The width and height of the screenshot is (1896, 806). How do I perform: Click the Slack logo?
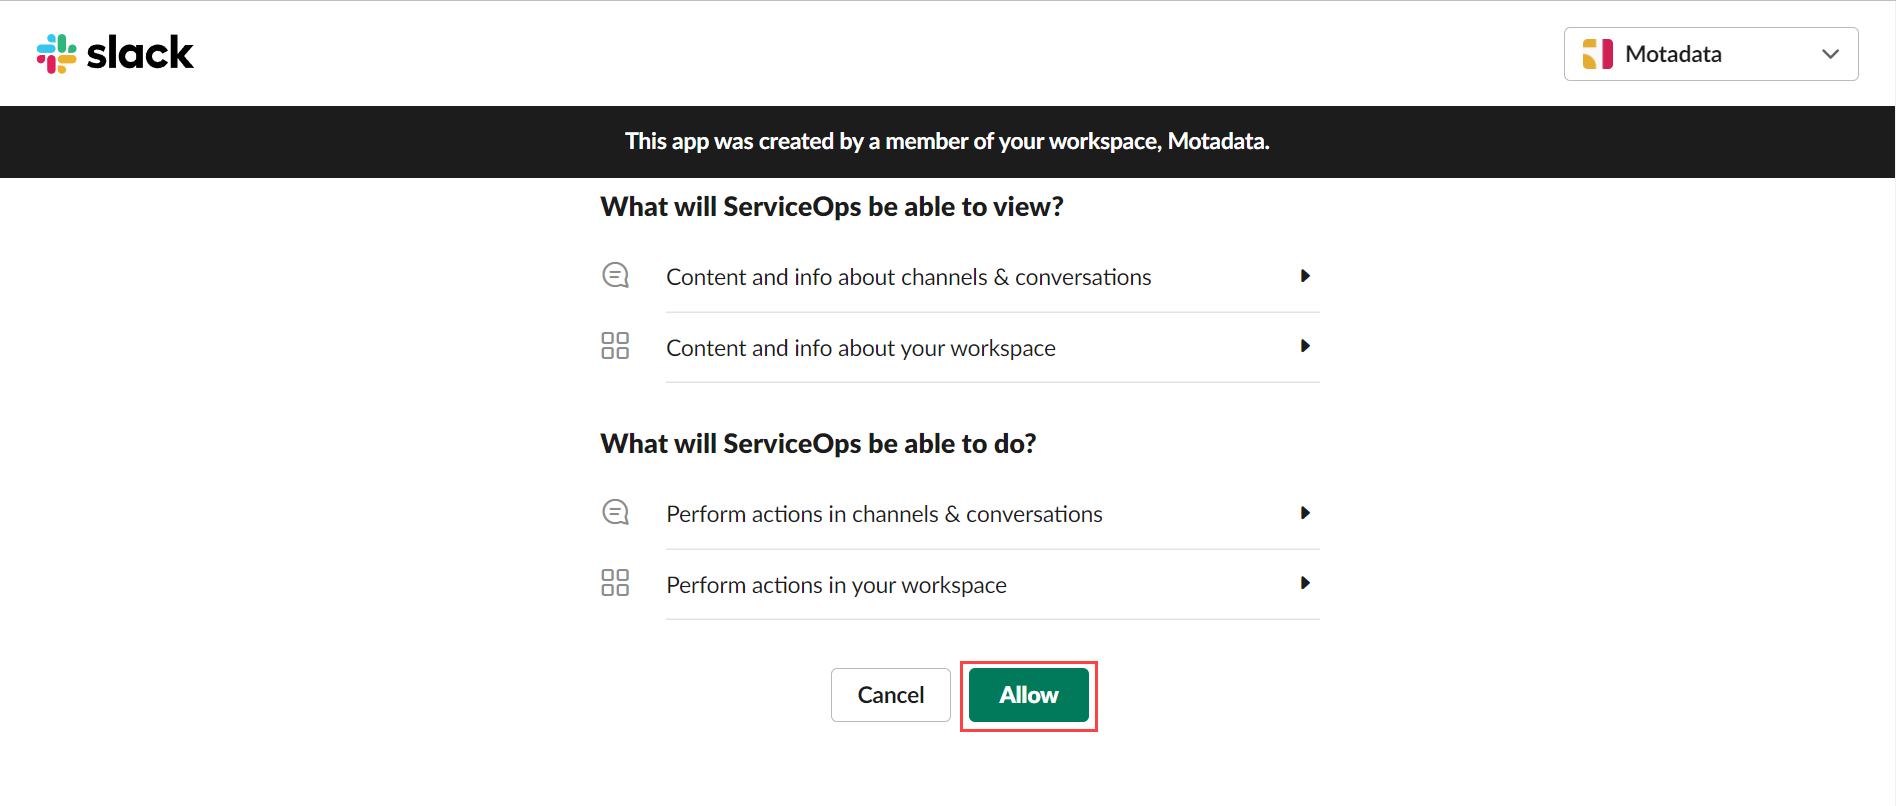pyautogui.click(x=114, y=53)
